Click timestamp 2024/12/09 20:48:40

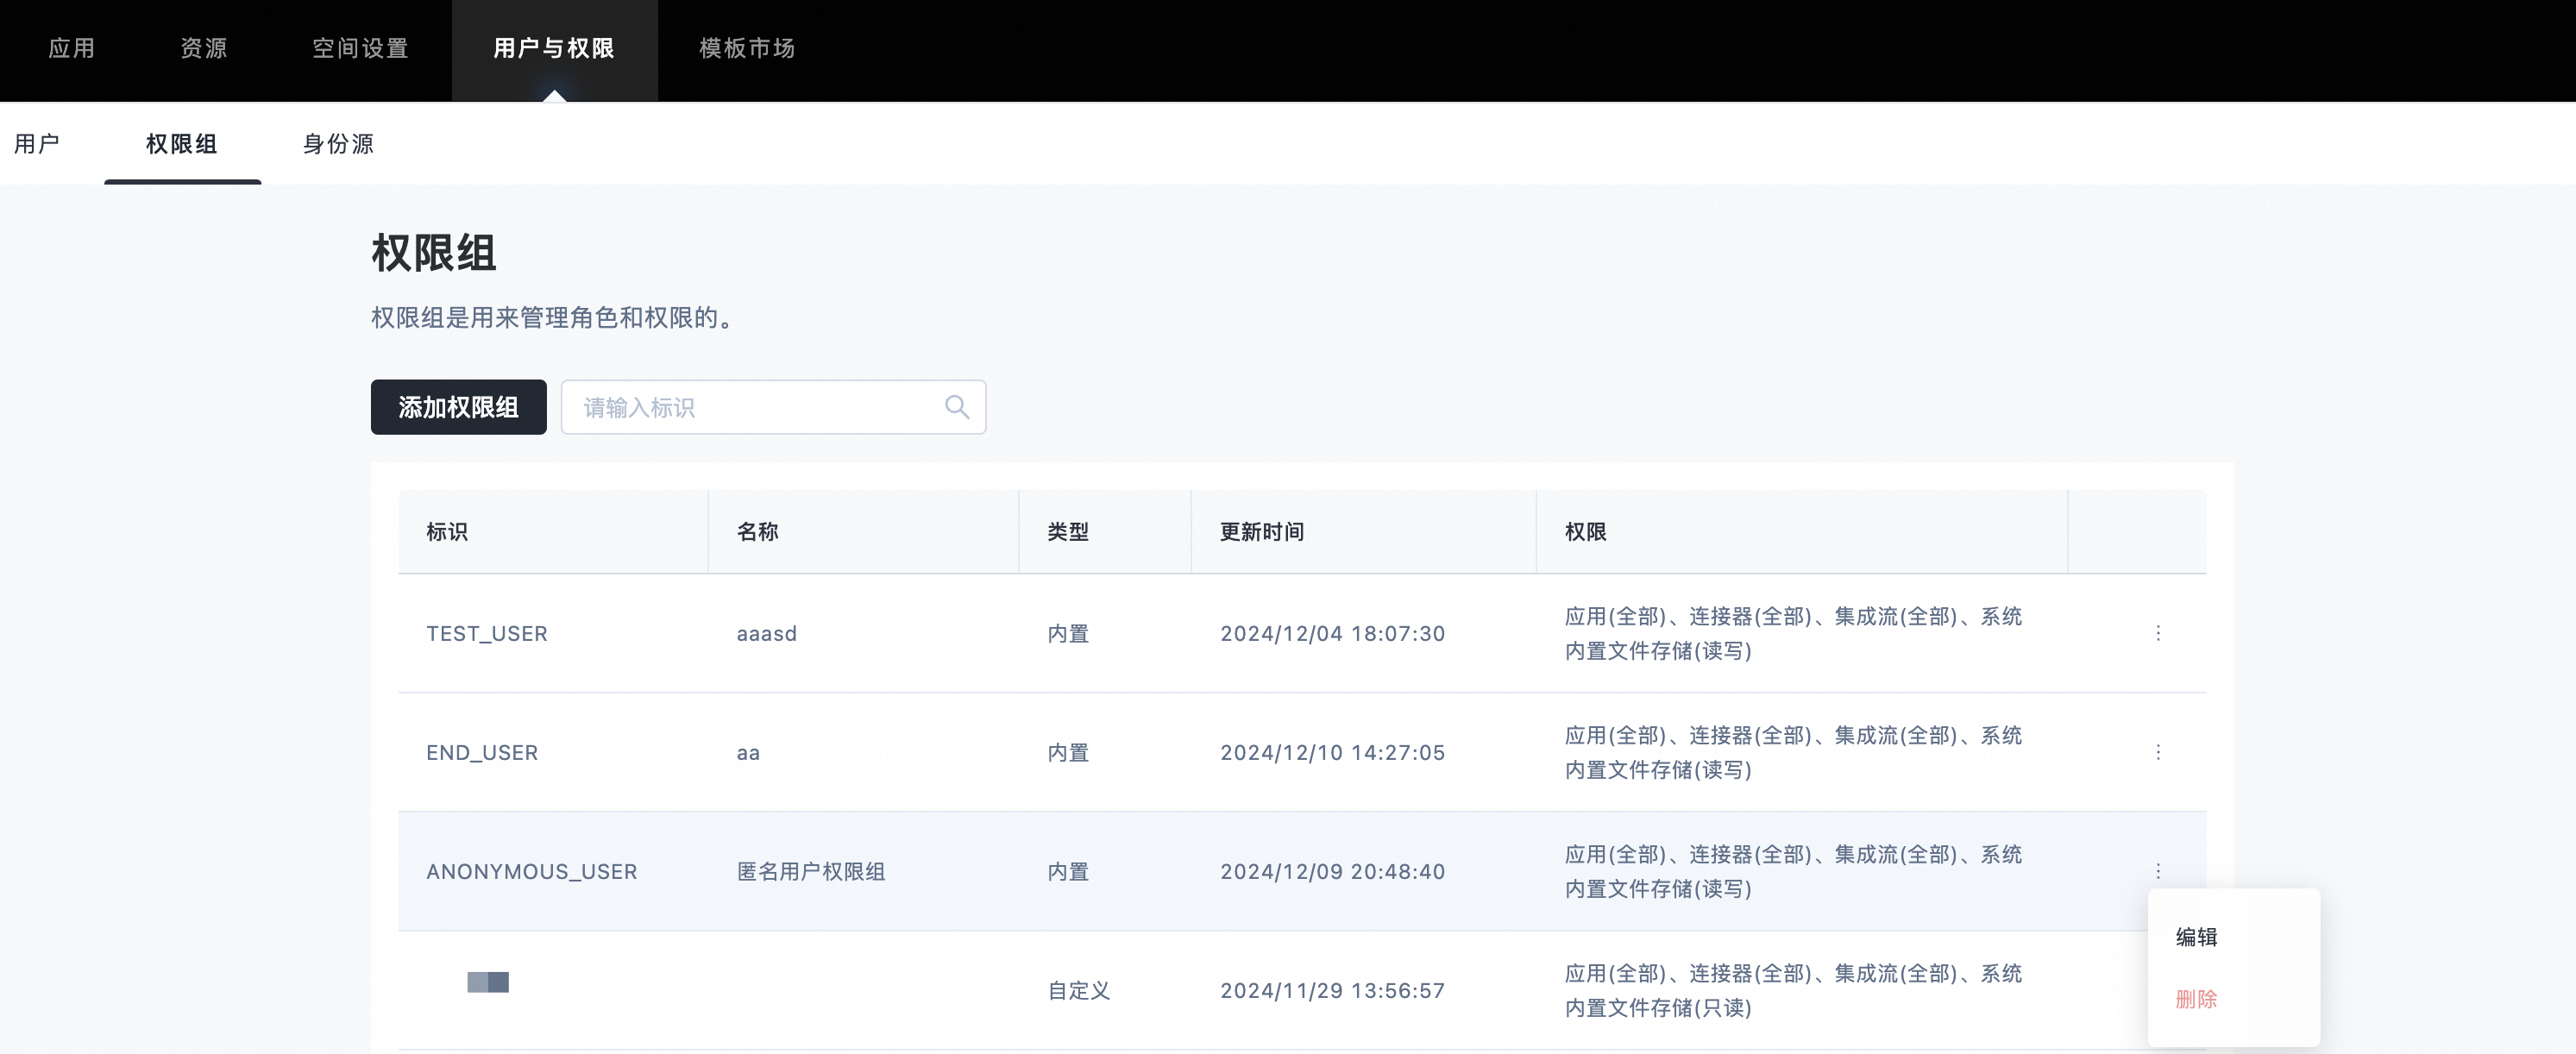click(x=1333, y=872)
